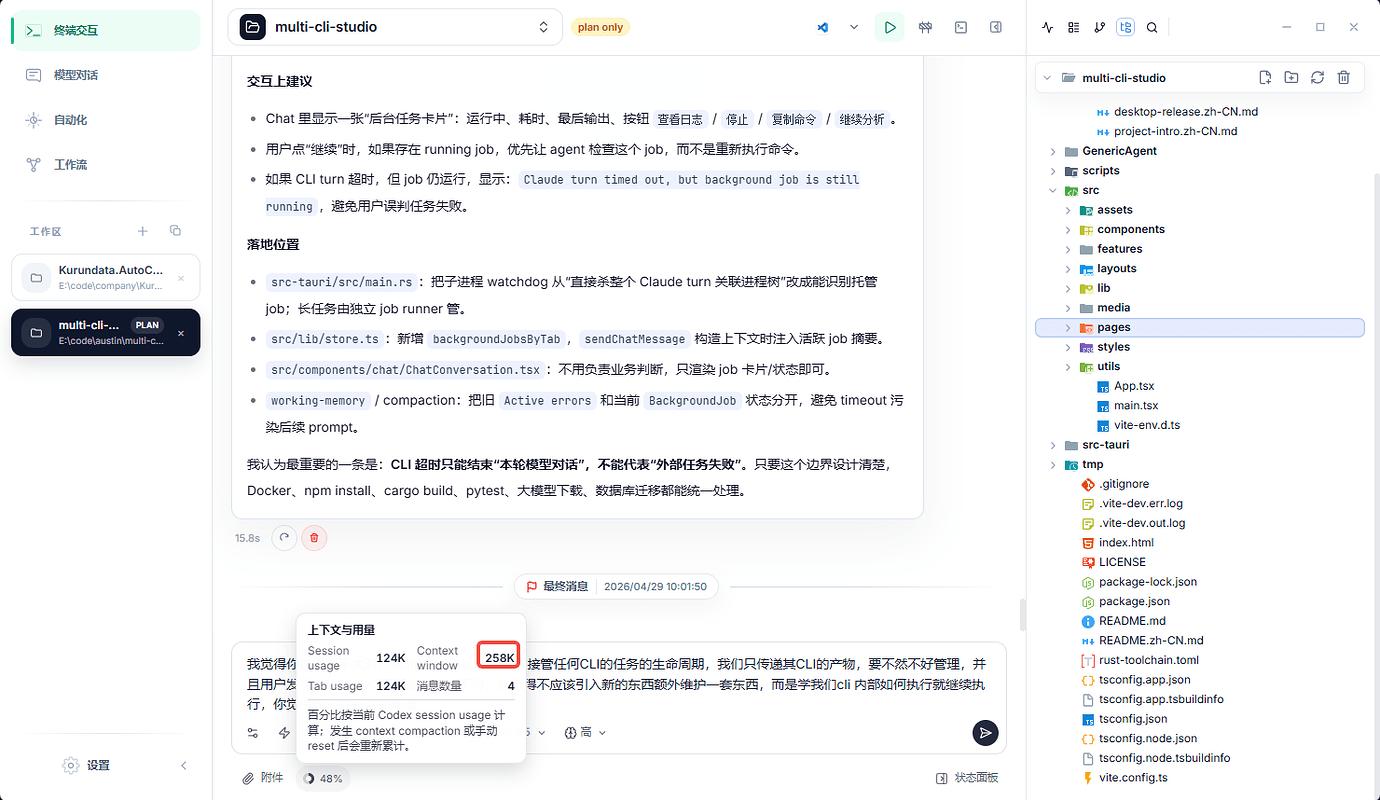1380x800 pixels.
Task: Close the Kurundata.AutoC workspace card
Action: click(181, 278)
